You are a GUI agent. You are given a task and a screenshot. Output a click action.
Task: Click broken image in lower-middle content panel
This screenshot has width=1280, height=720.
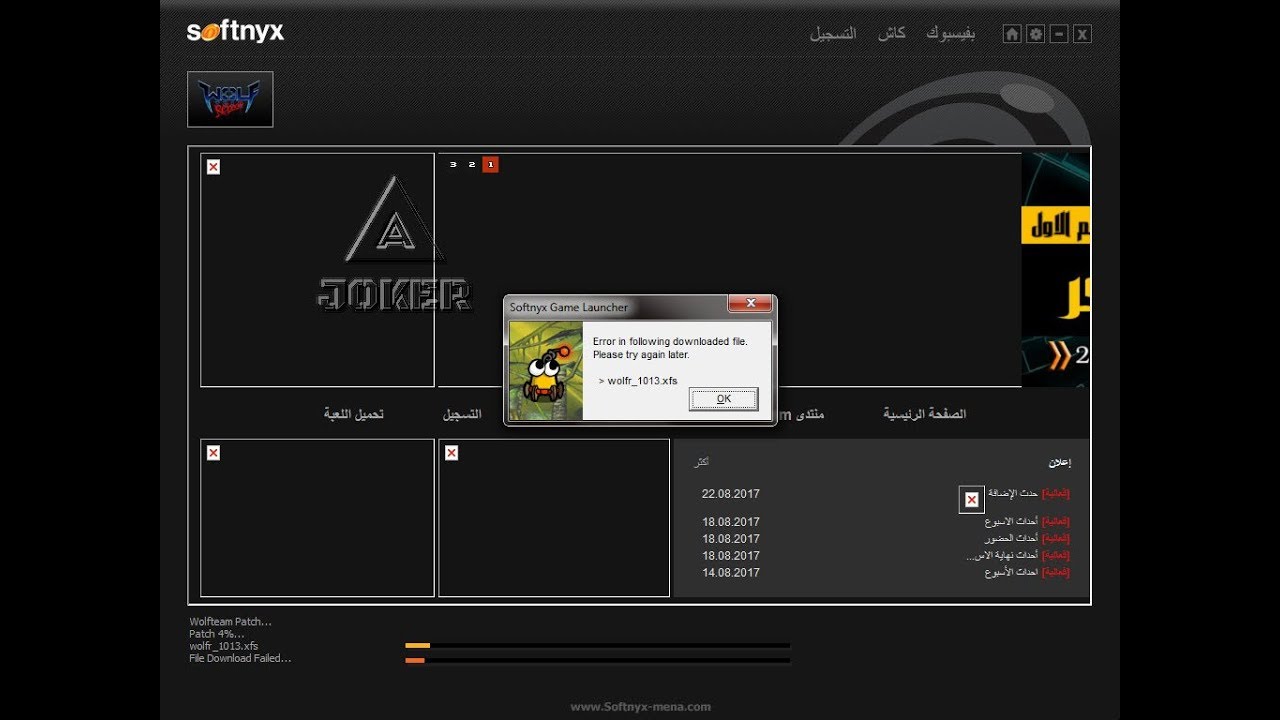(x=451, y=453)
